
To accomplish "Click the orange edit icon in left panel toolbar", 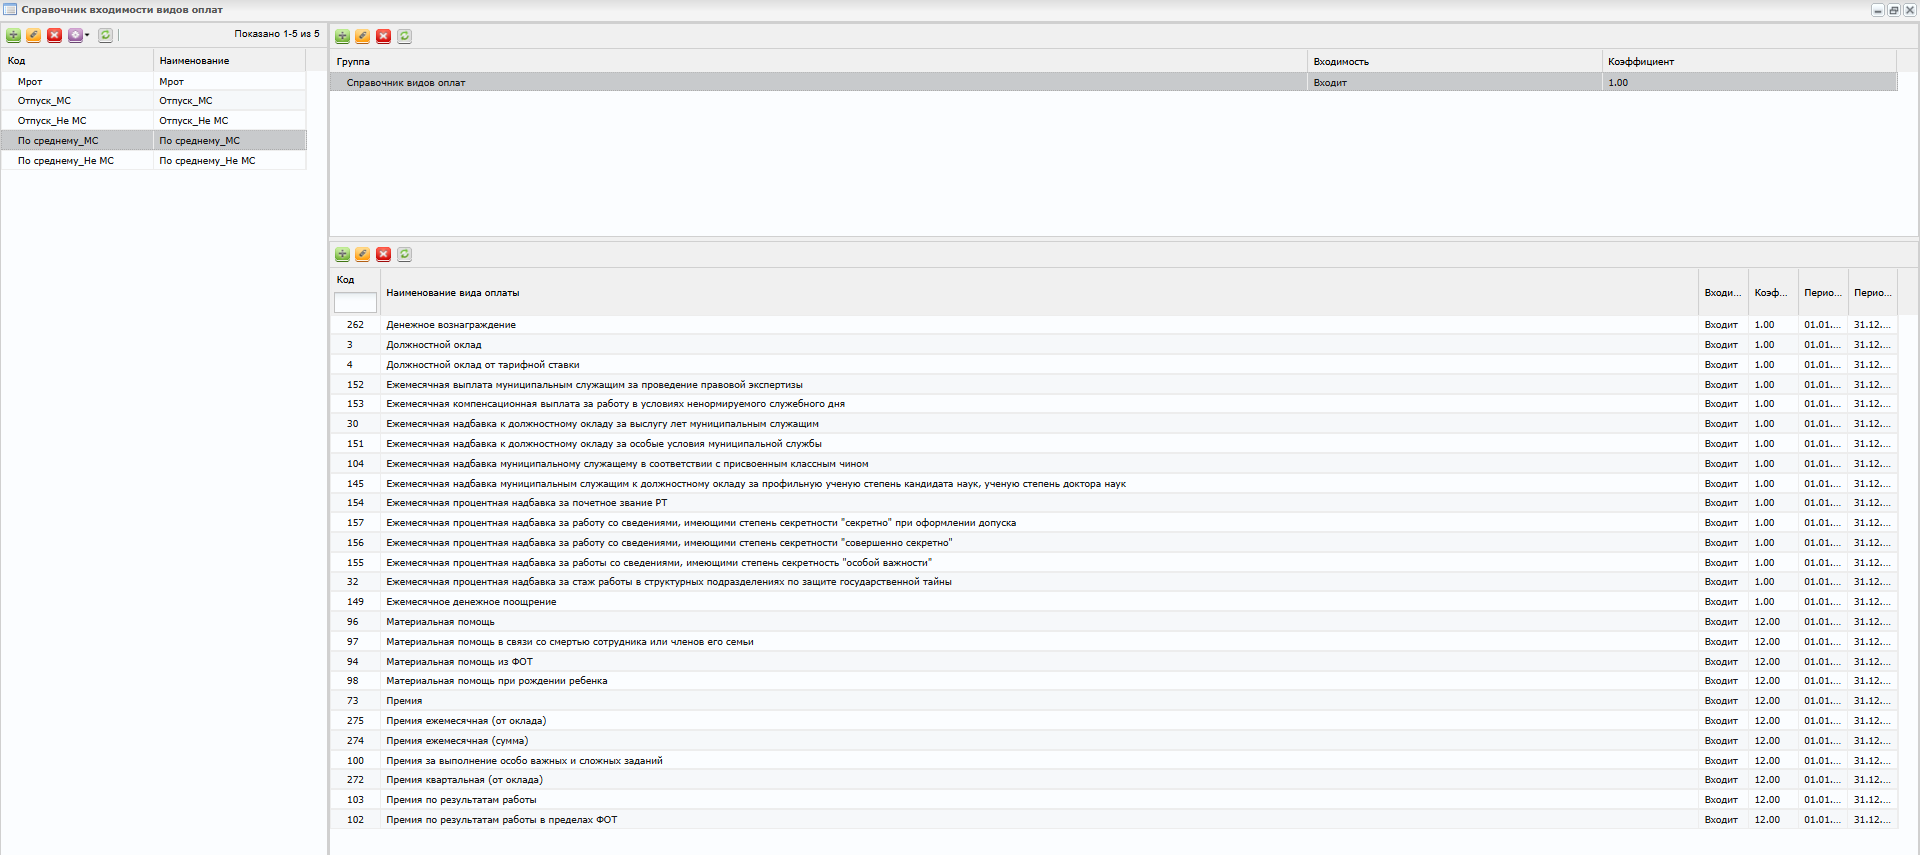I will click(x=34, y=35).
